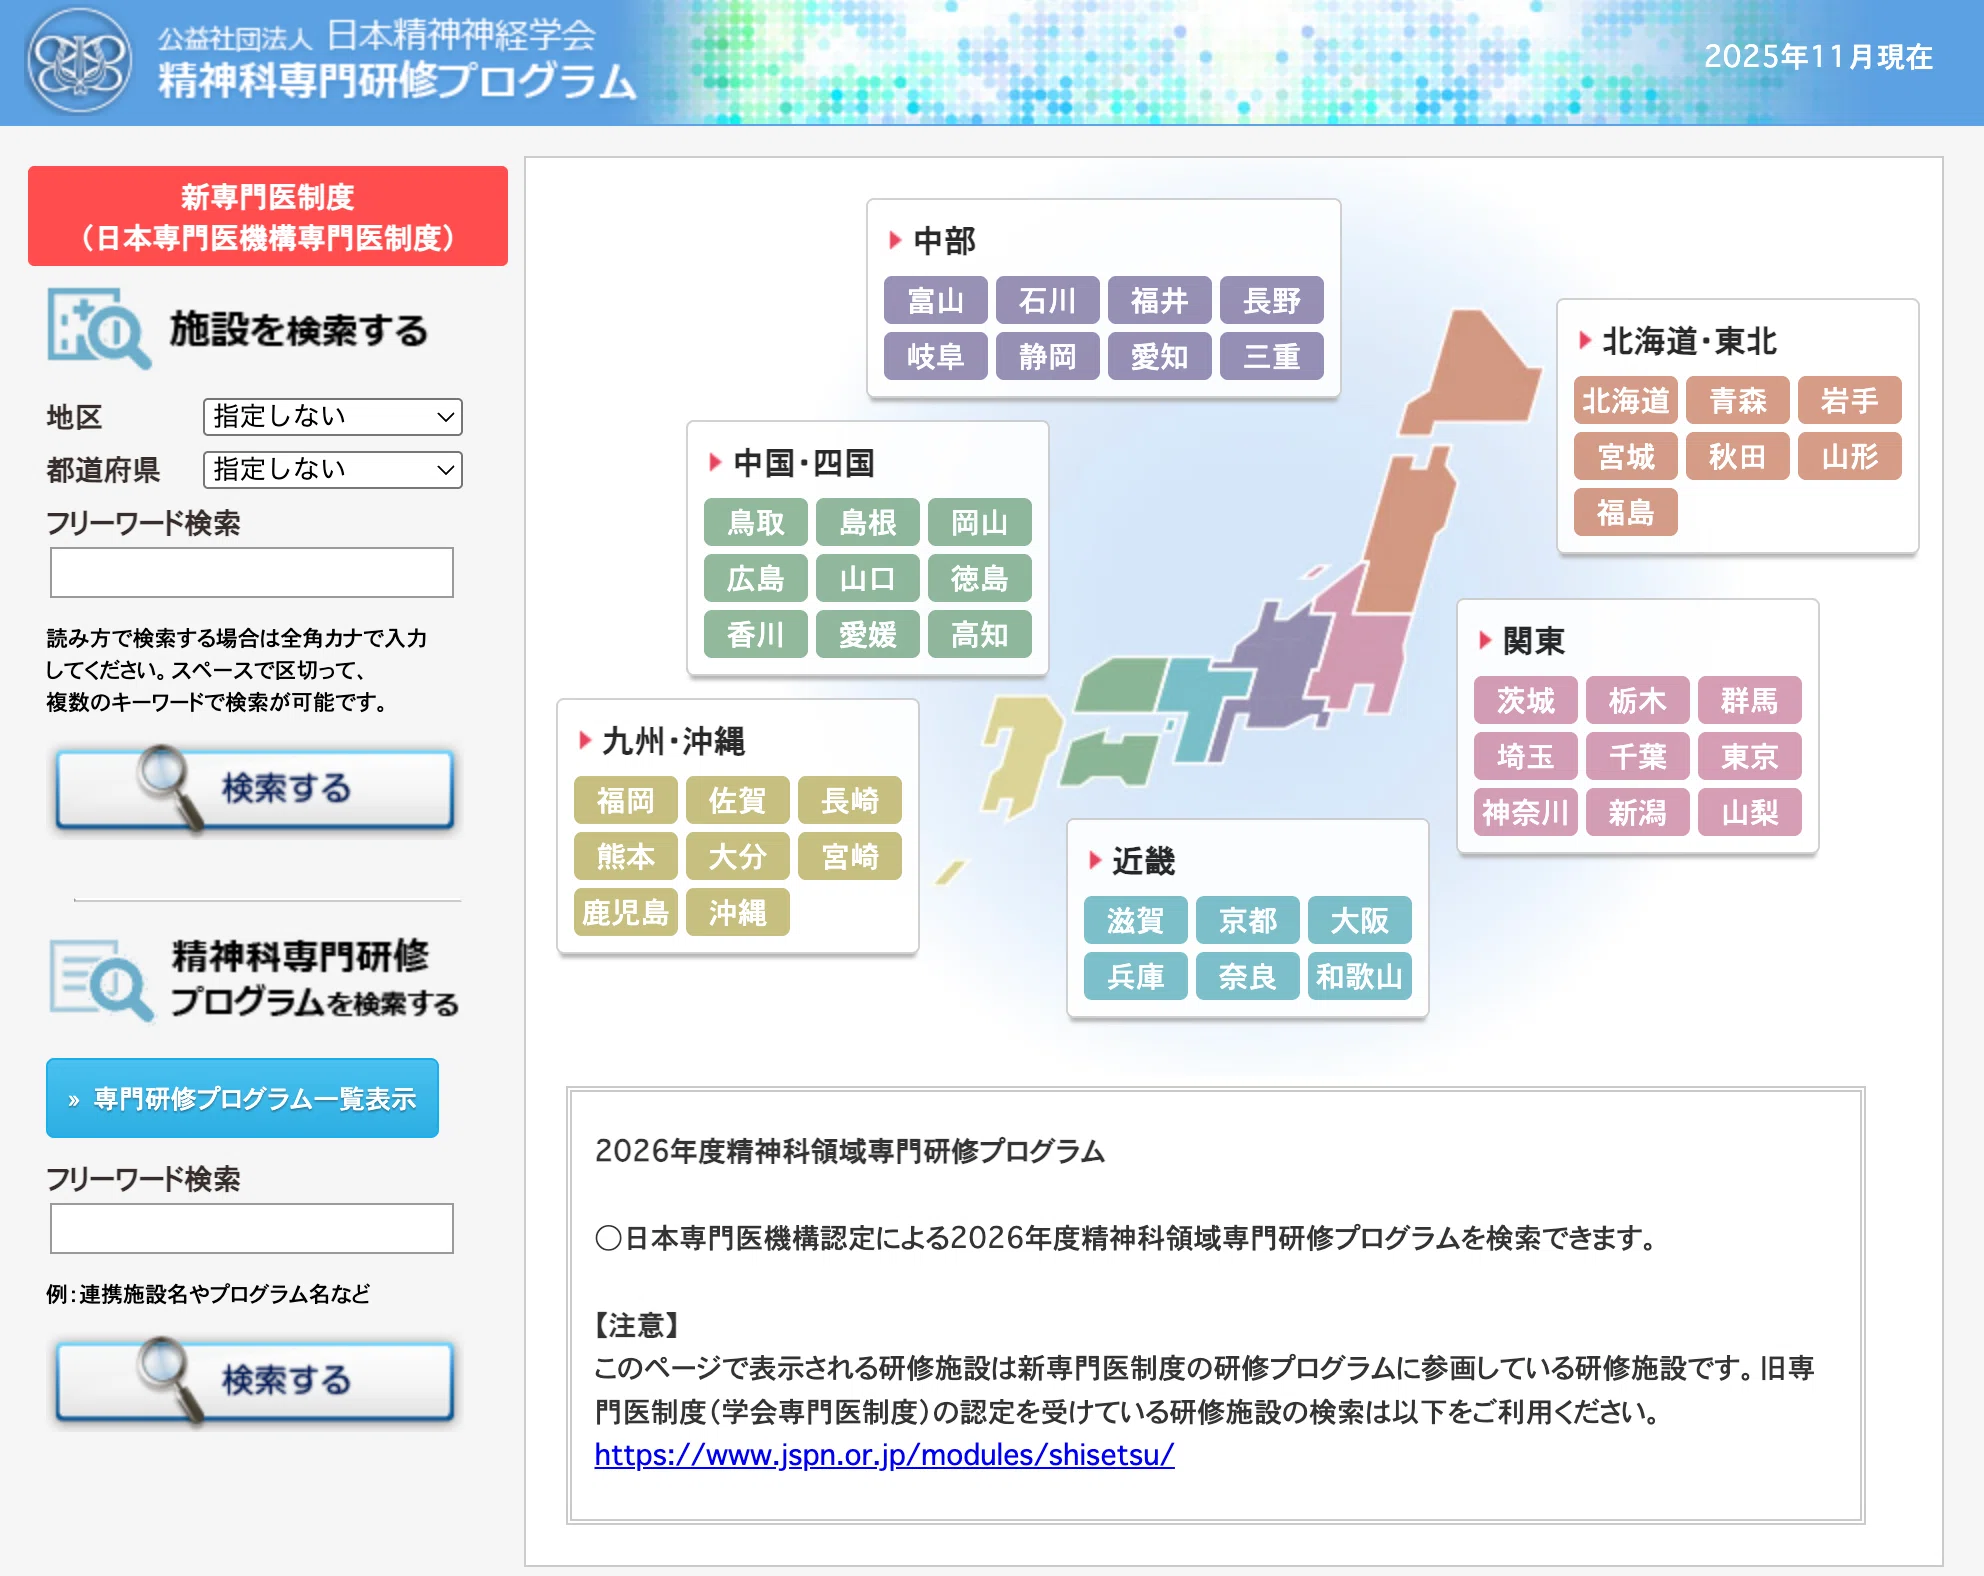Click the facility free-word search input field
This screenshot has height=1576, width=1984.
tap(252, 572)
